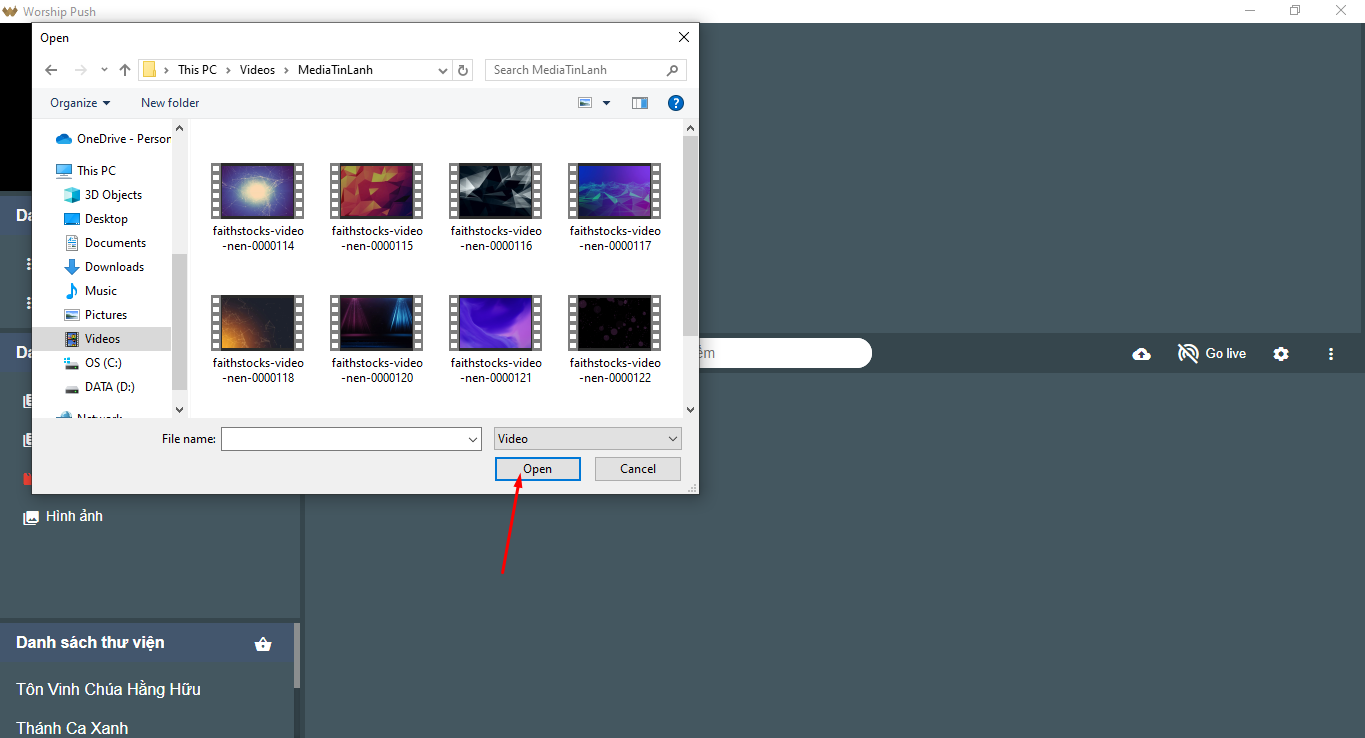Select video faithstocks-video-nen-0000121
The width and height of the screenshot is (1365, 738).
pos(496,340)
